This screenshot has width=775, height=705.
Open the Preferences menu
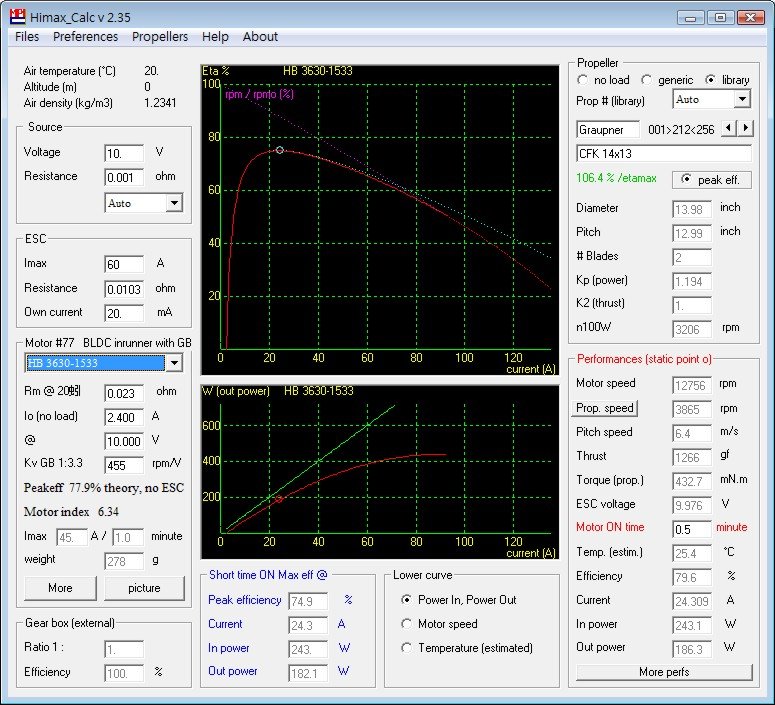click(85, 37)
